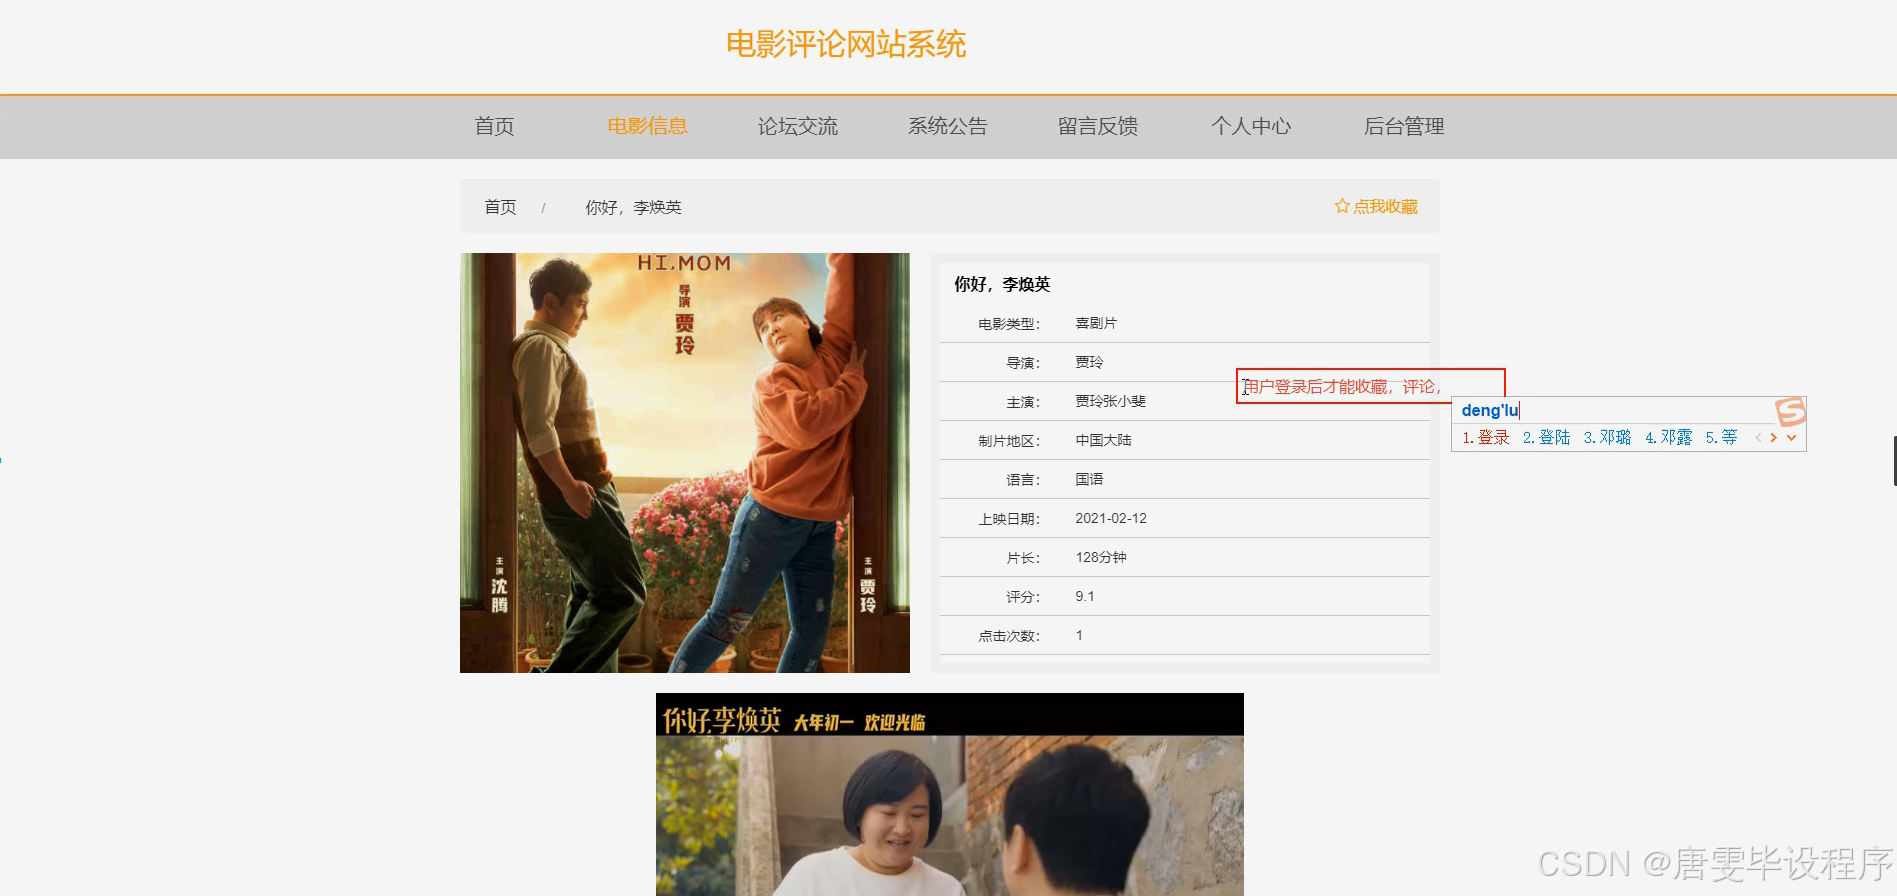Click the release date 2021-02-12
Image resolution: width=1897 pixels, height=896 pixels.
(1111, 518)
